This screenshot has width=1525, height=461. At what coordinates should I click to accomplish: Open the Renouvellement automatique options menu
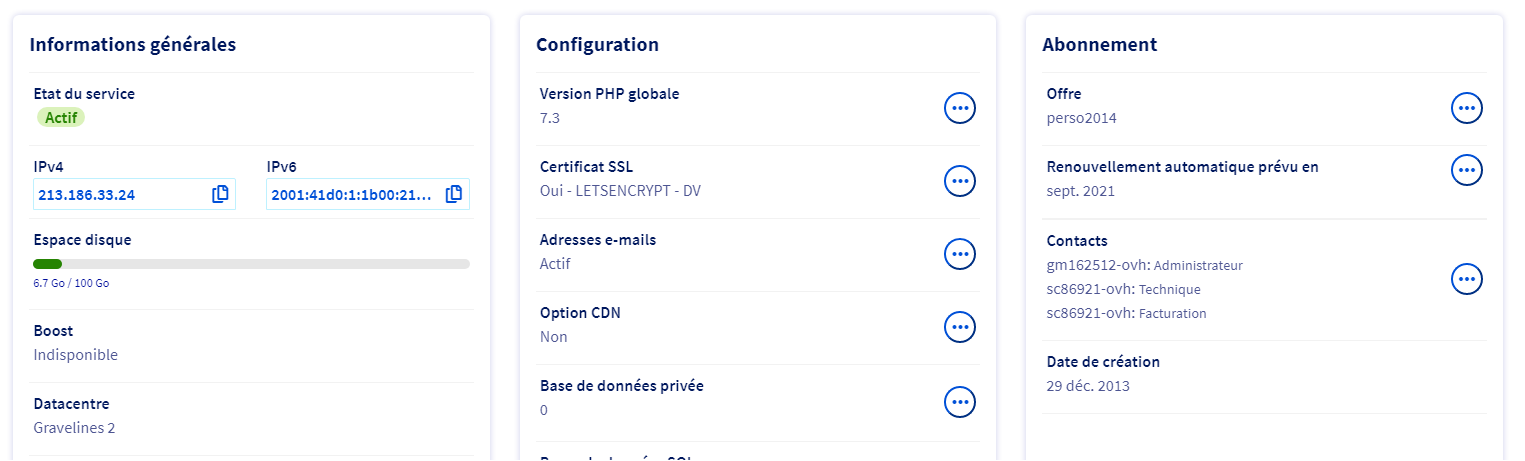[x=1466, y=170]
